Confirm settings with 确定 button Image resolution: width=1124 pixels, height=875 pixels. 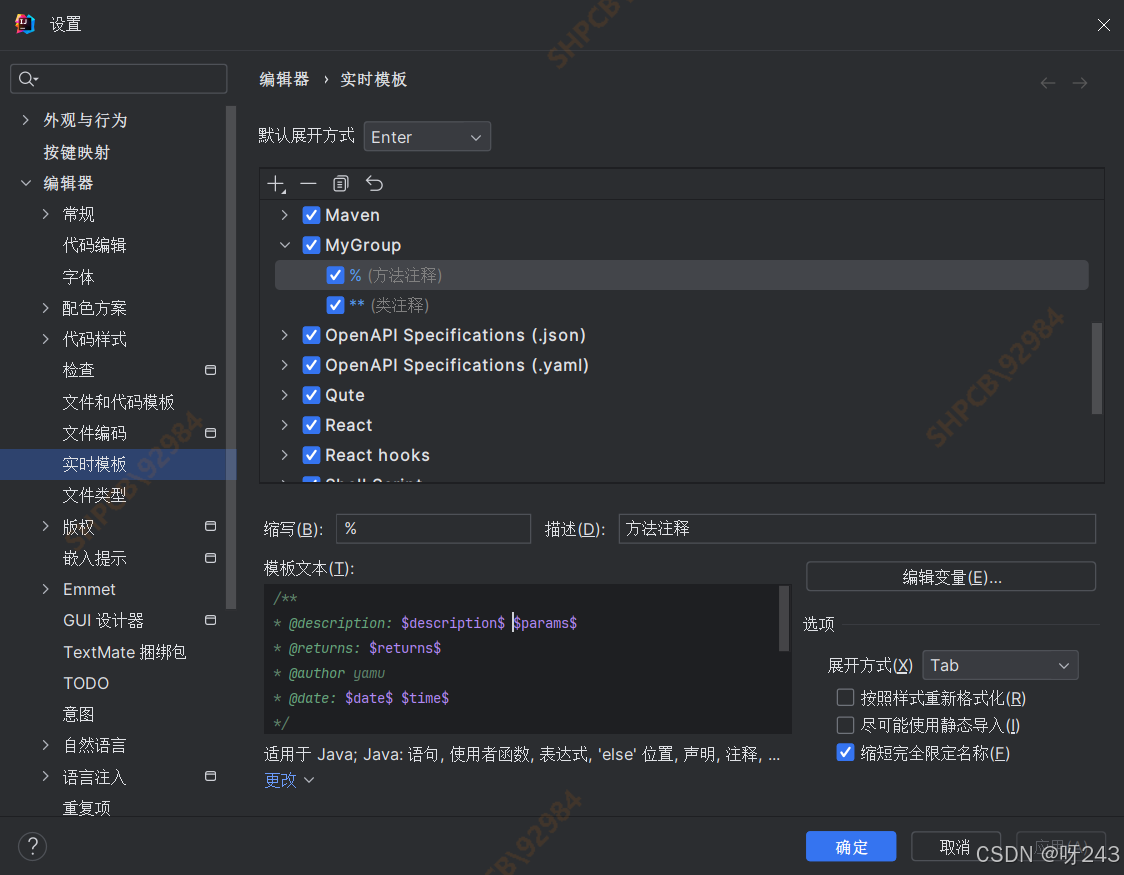(x=851, y=846)
